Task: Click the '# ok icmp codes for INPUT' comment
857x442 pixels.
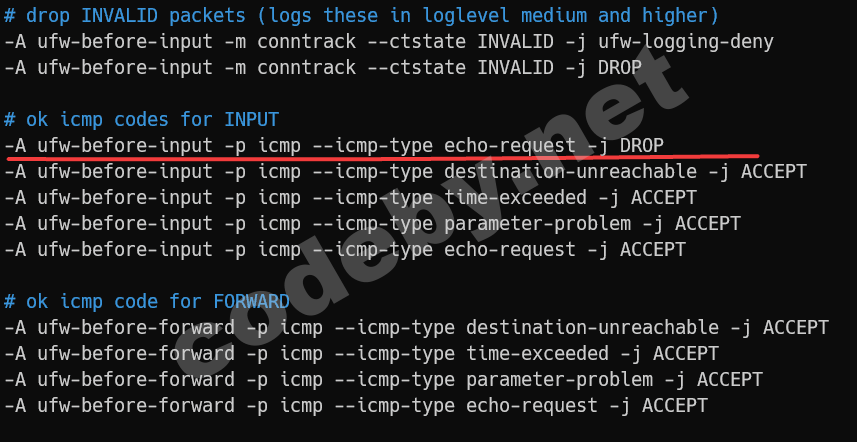Action: pos(142,120)
